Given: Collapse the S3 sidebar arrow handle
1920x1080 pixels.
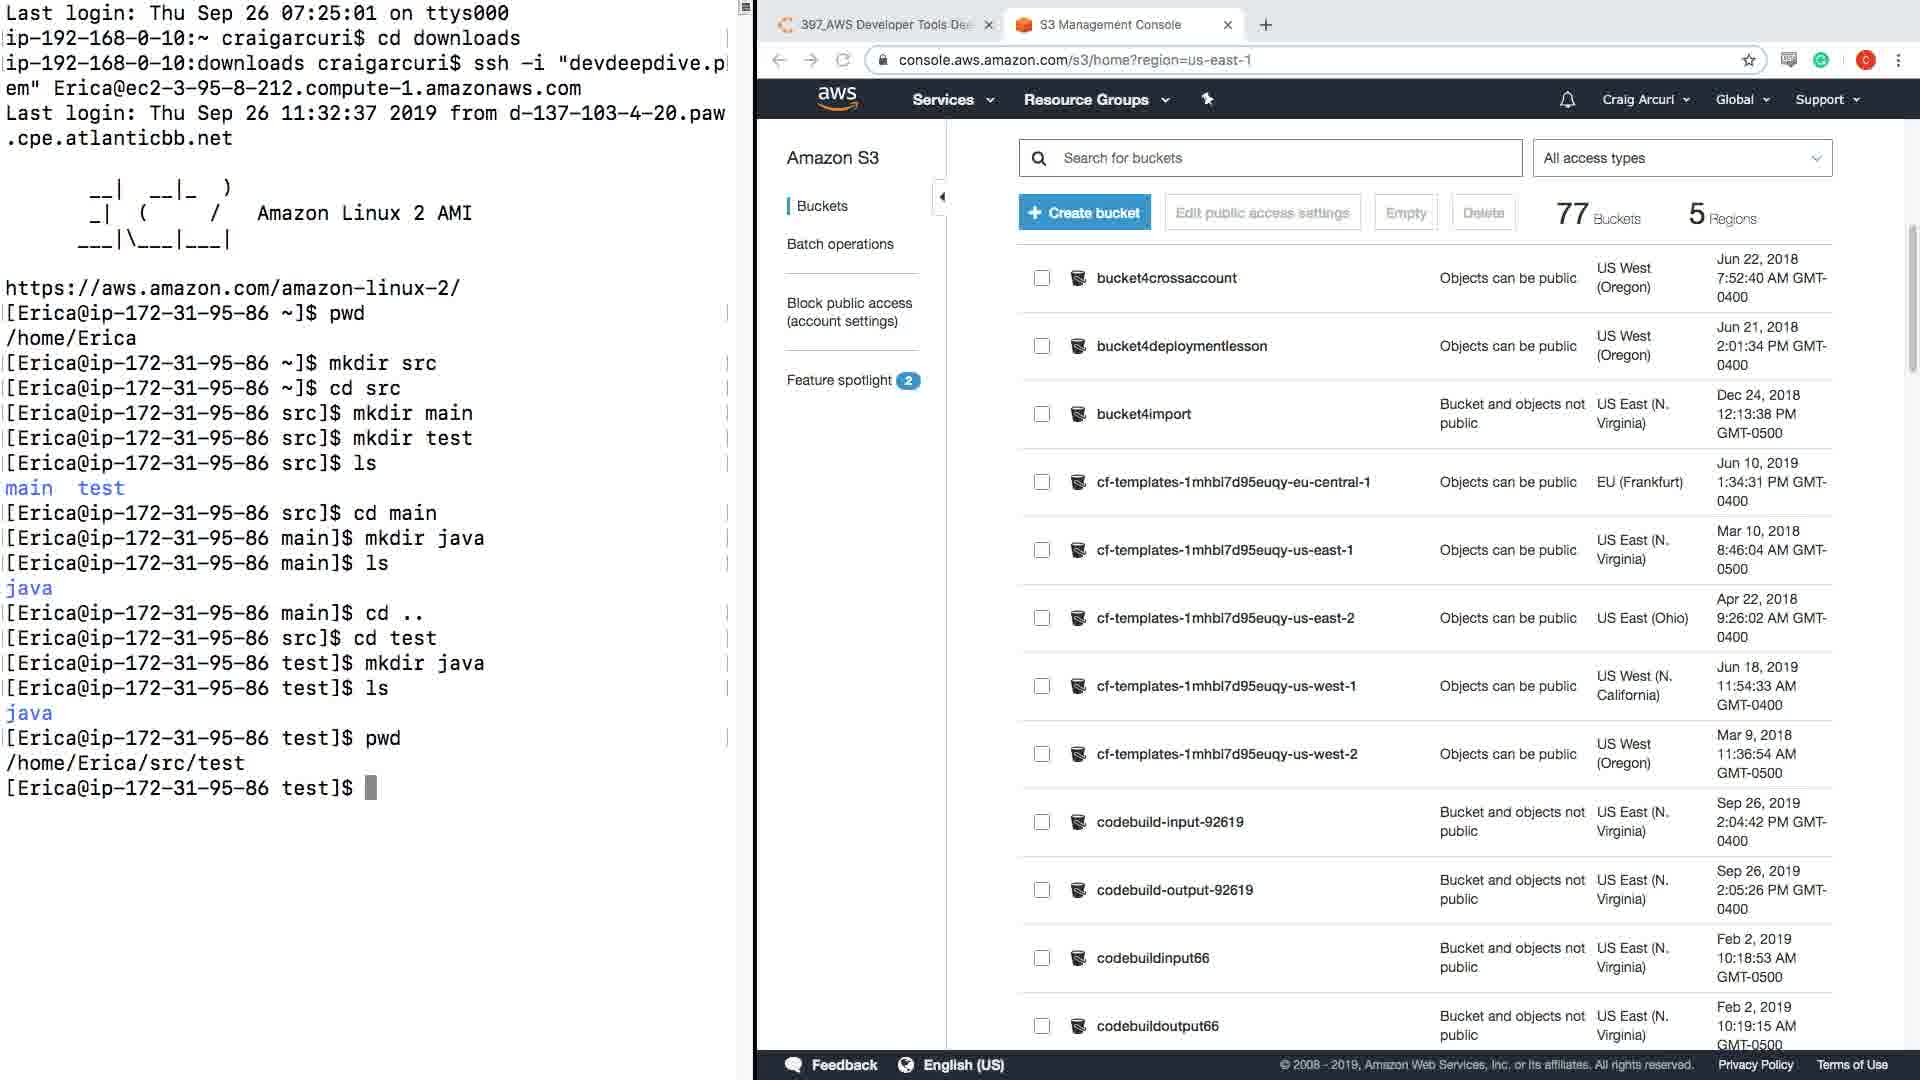Looking at the screenshot, I should [941, 197].
